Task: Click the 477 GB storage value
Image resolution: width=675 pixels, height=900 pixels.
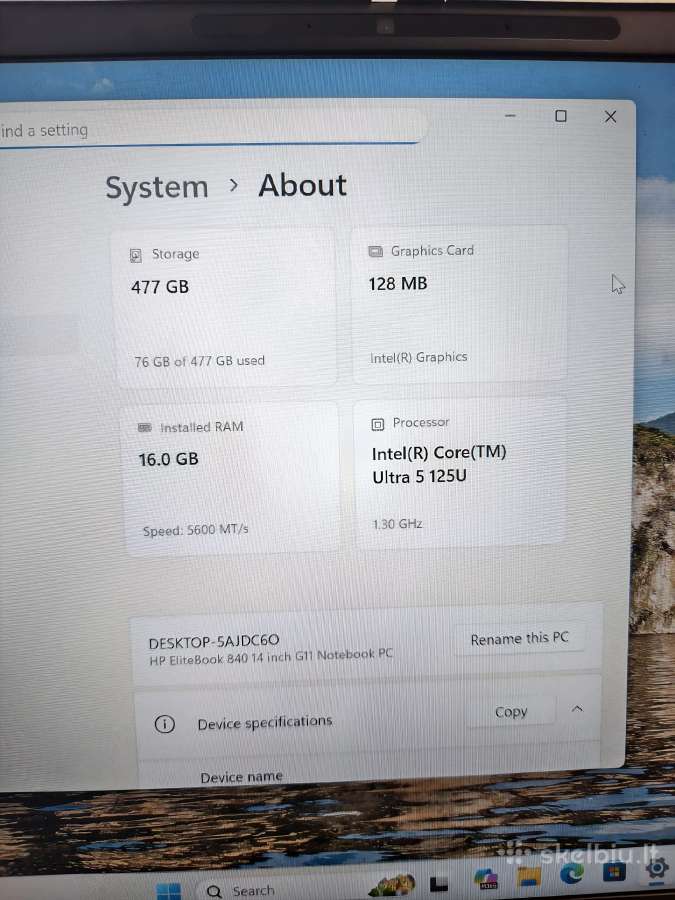Action: click(x=160, y=287)
